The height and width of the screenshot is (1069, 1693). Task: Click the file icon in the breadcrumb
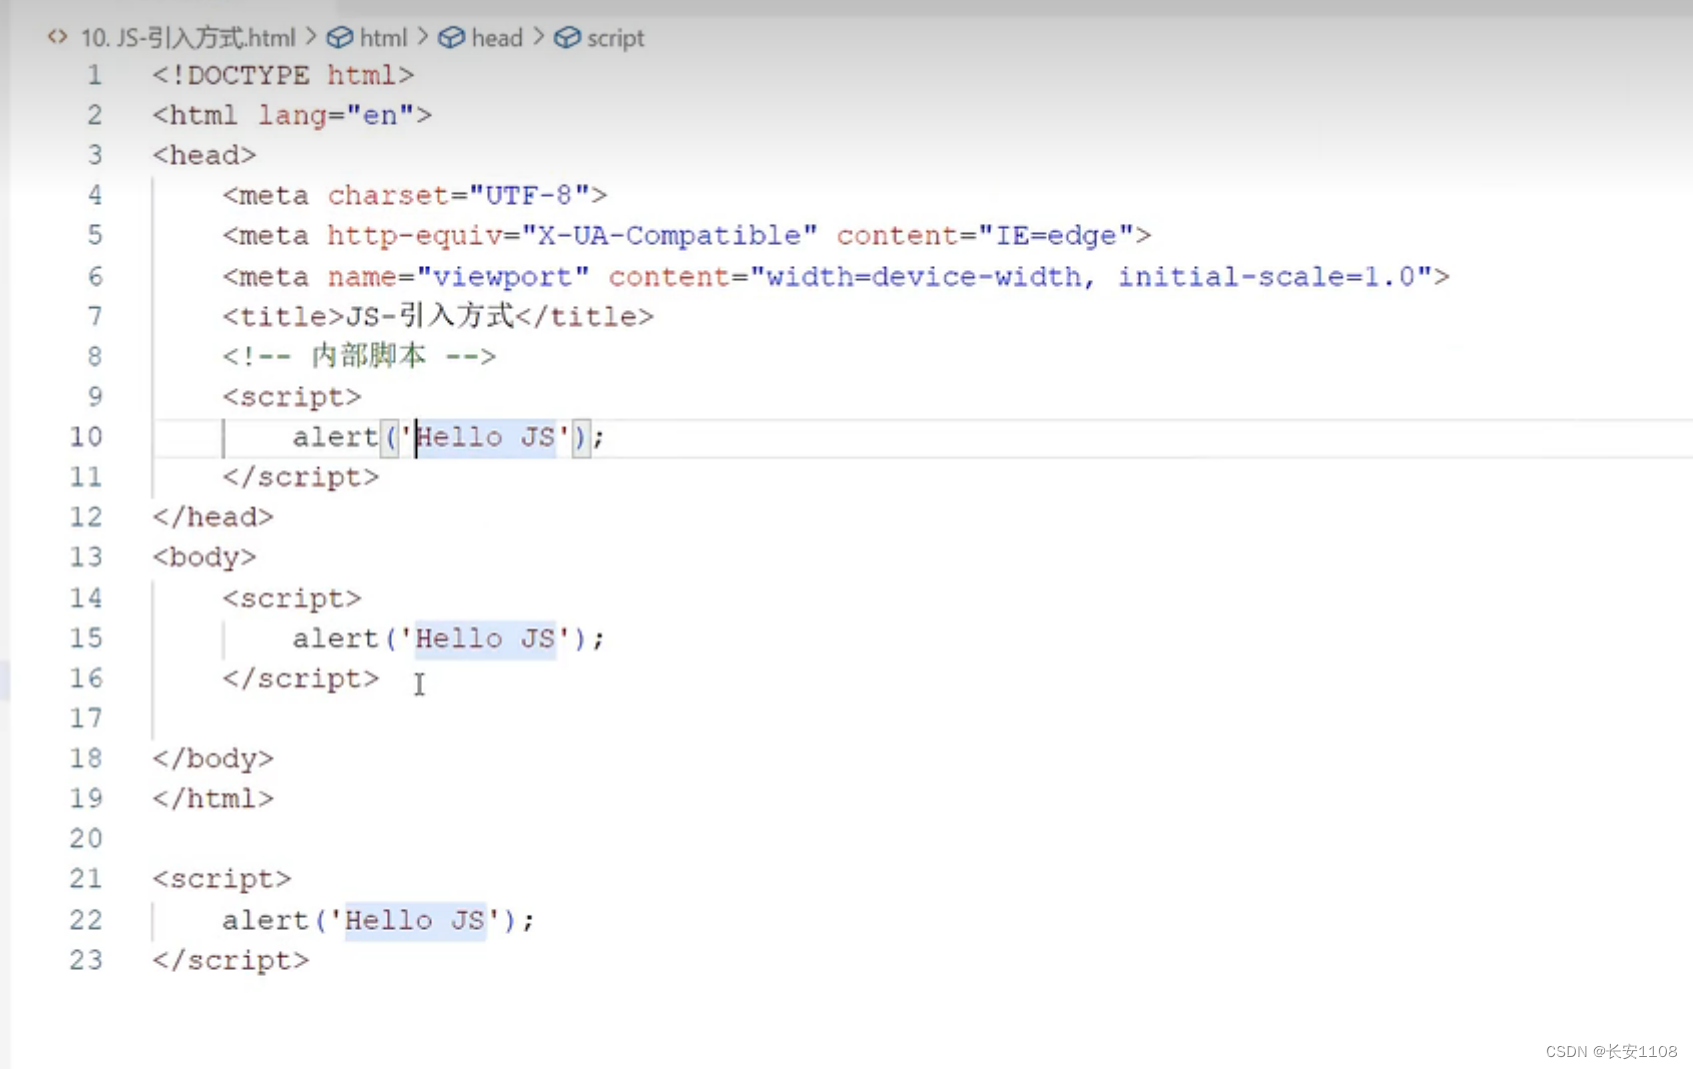point(57,37)
